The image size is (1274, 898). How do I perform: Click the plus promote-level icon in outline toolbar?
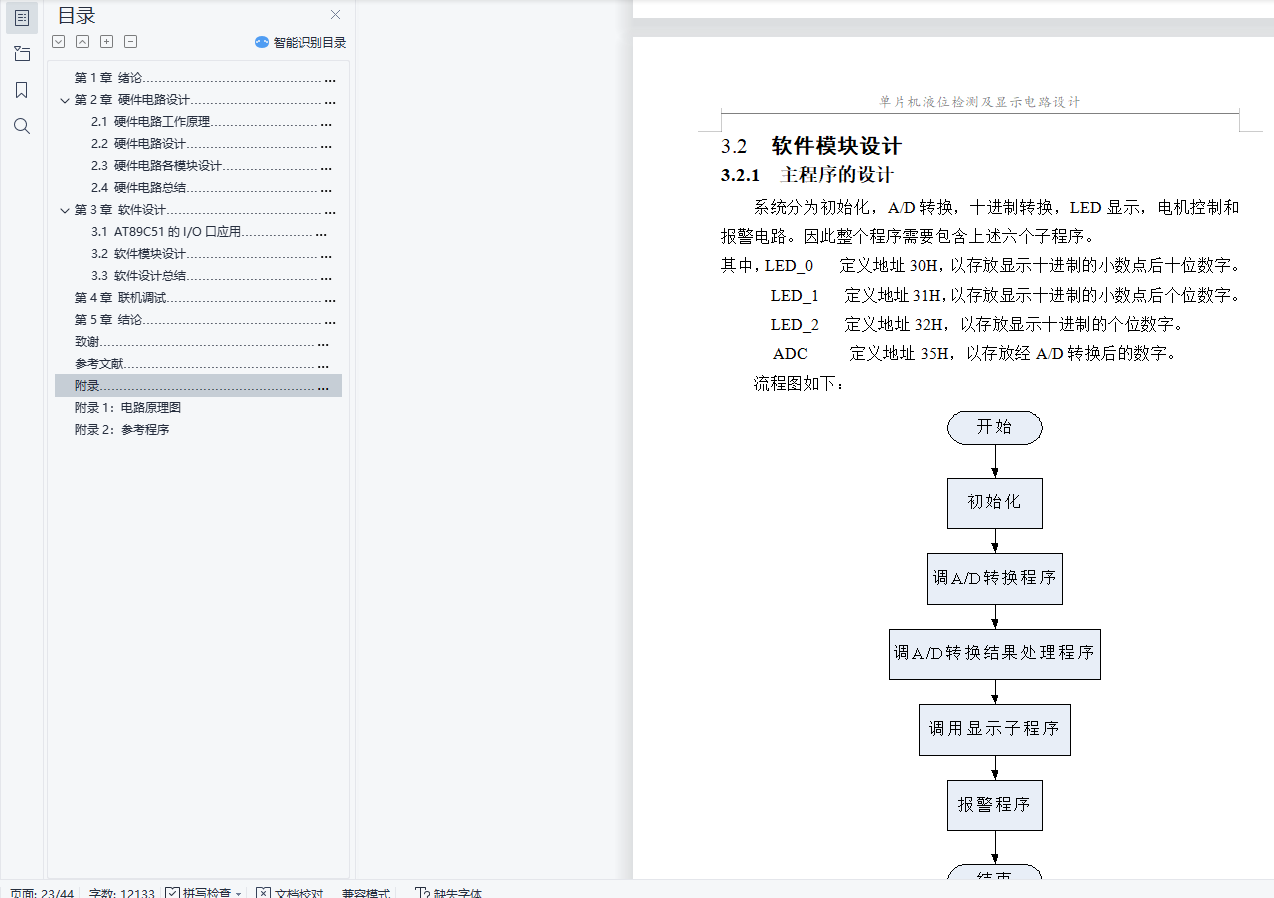point(106,42)
